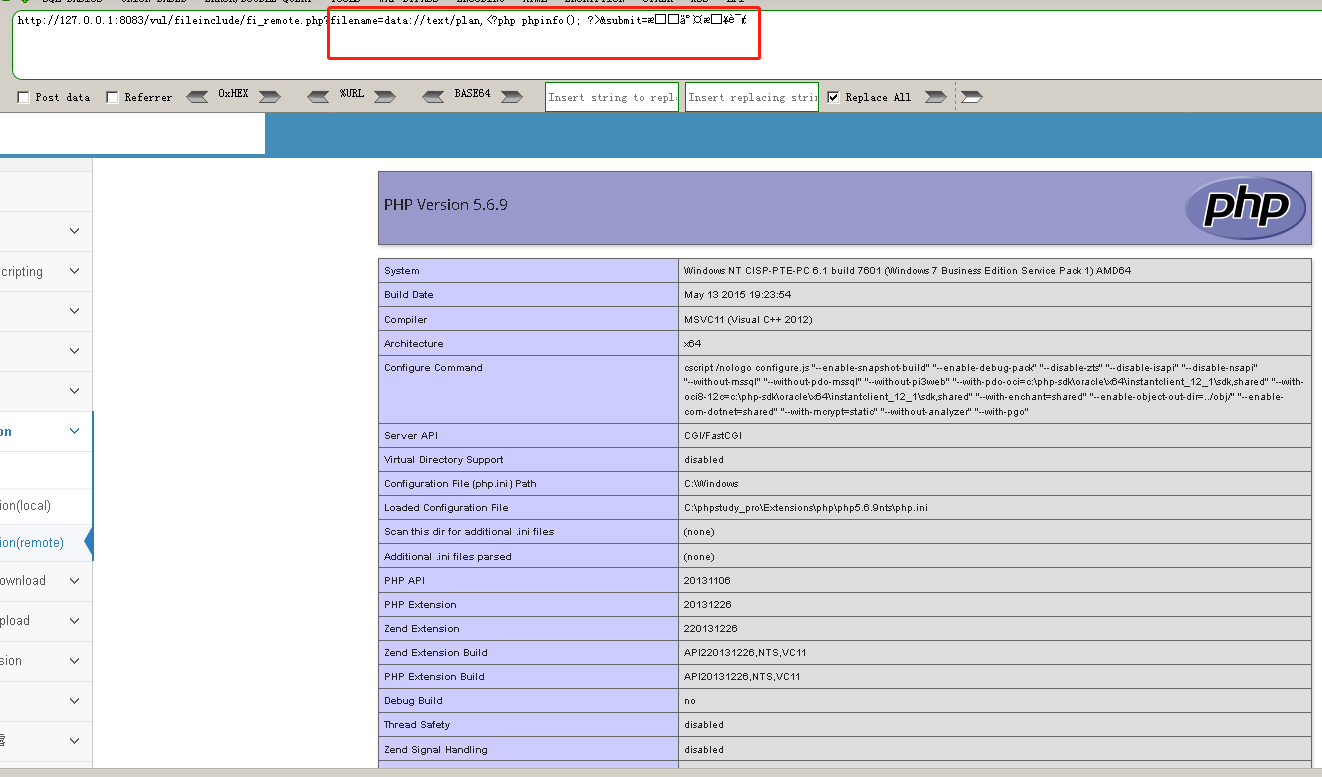Click the 'Compiler' row label
The image size is (1322, 777).
(x=406, y=320)
